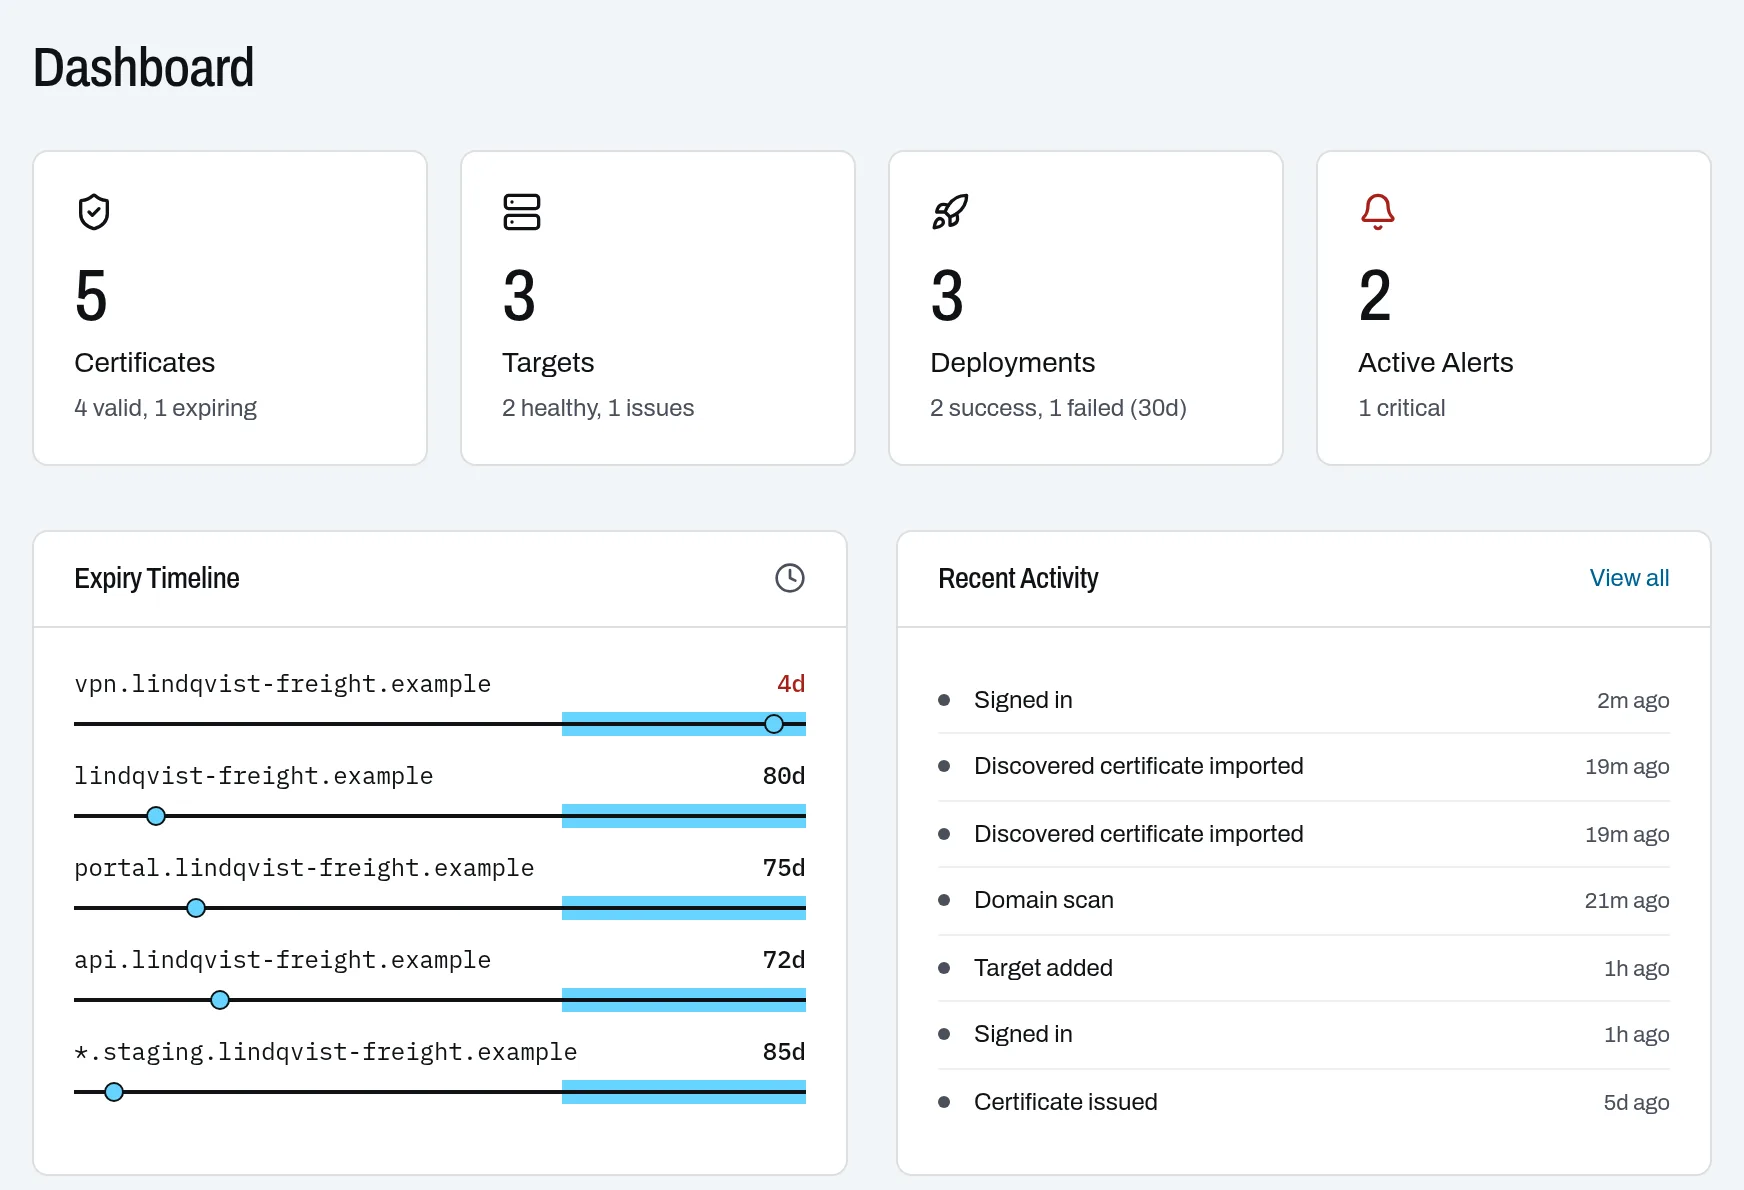Click the *.staging.lindqvist-freight.example timeline marker
The height and width of the screenshot is (1190, 1744).
click(114, 1092)
